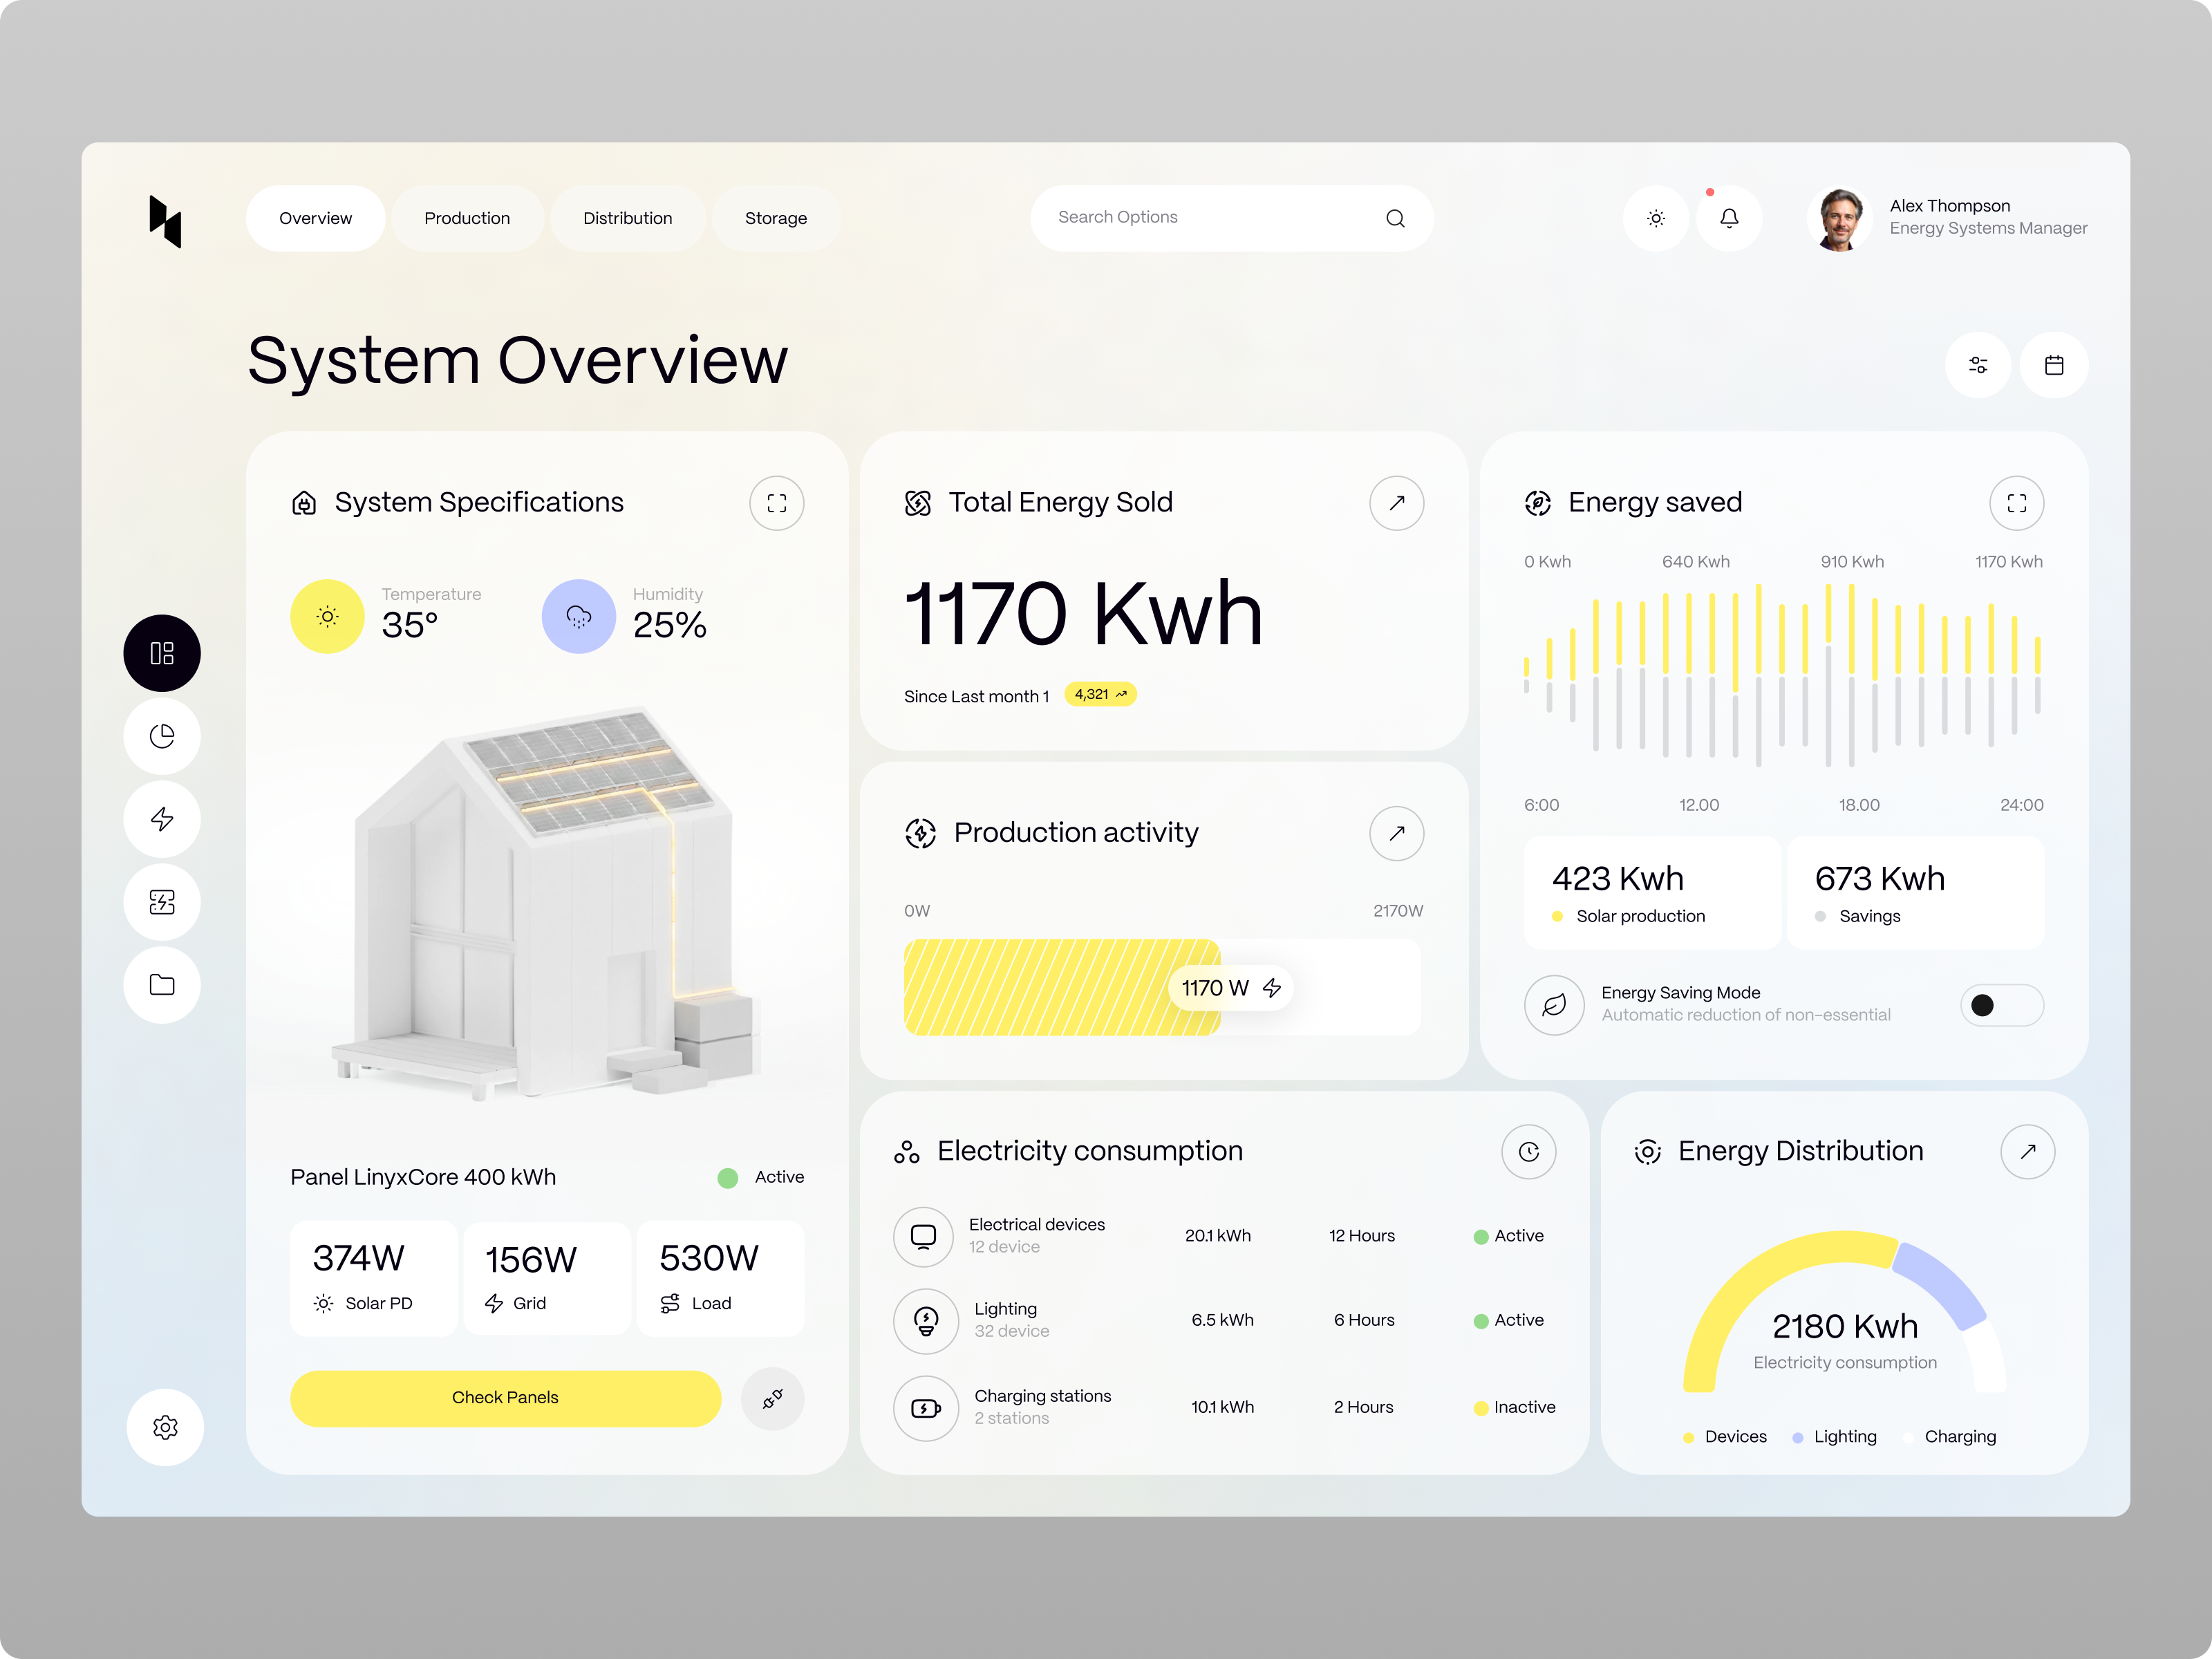The image size is (2212, 1659).
Task: Click the Check Panels button
Action: tap(506, 1398)
